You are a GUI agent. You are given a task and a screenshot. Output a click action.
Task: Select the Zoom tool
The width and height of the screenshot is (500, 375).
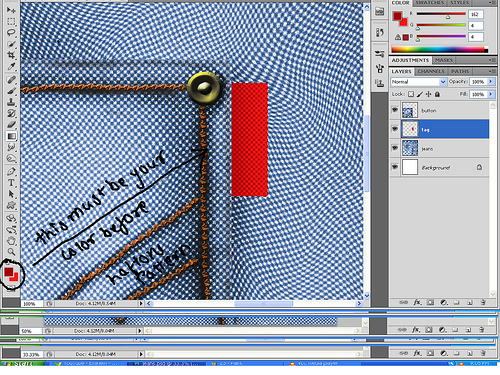pos(11,252)
